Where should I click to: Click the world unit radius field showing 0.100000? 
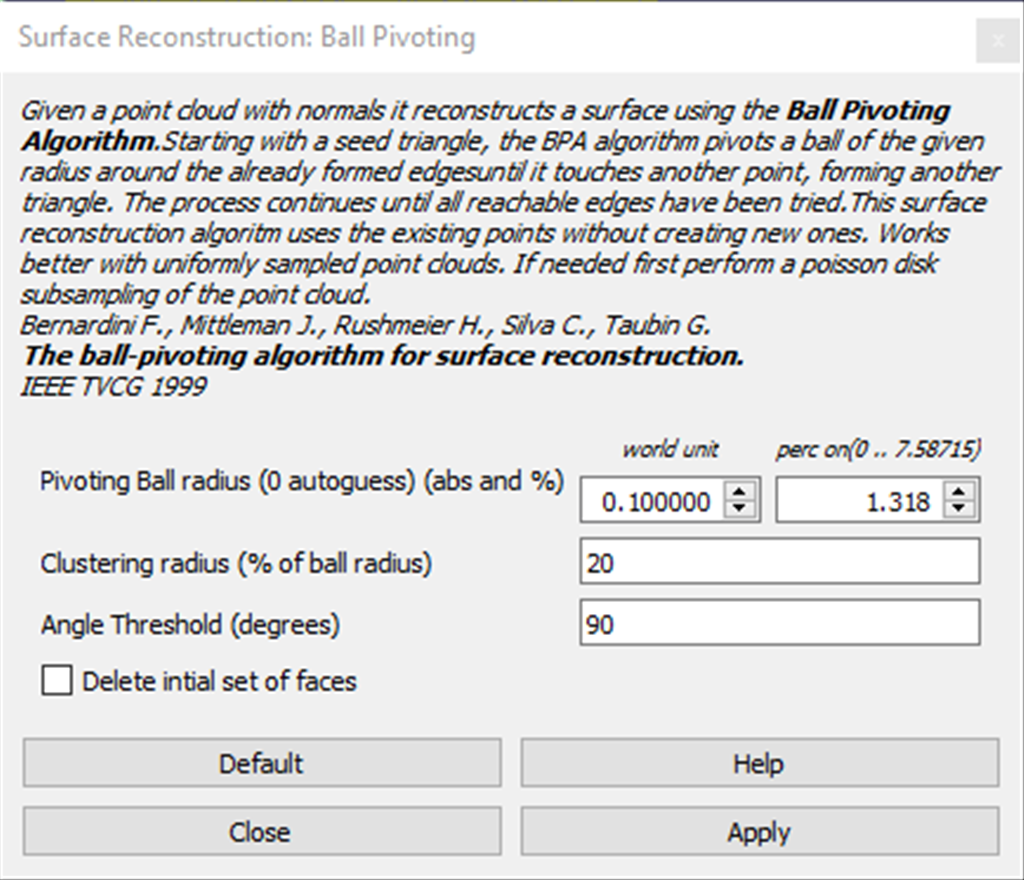pyautogui.click(x=653, y=501)
